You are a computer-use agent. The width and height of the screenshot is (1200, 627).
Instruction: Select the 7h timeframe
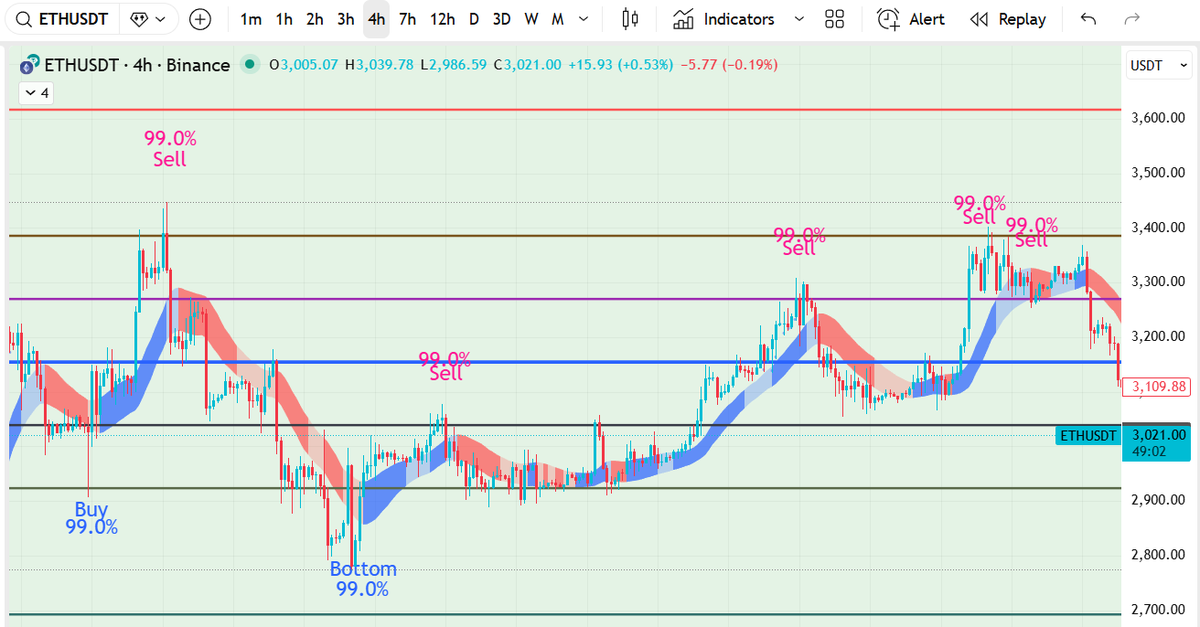click(407, 19)
